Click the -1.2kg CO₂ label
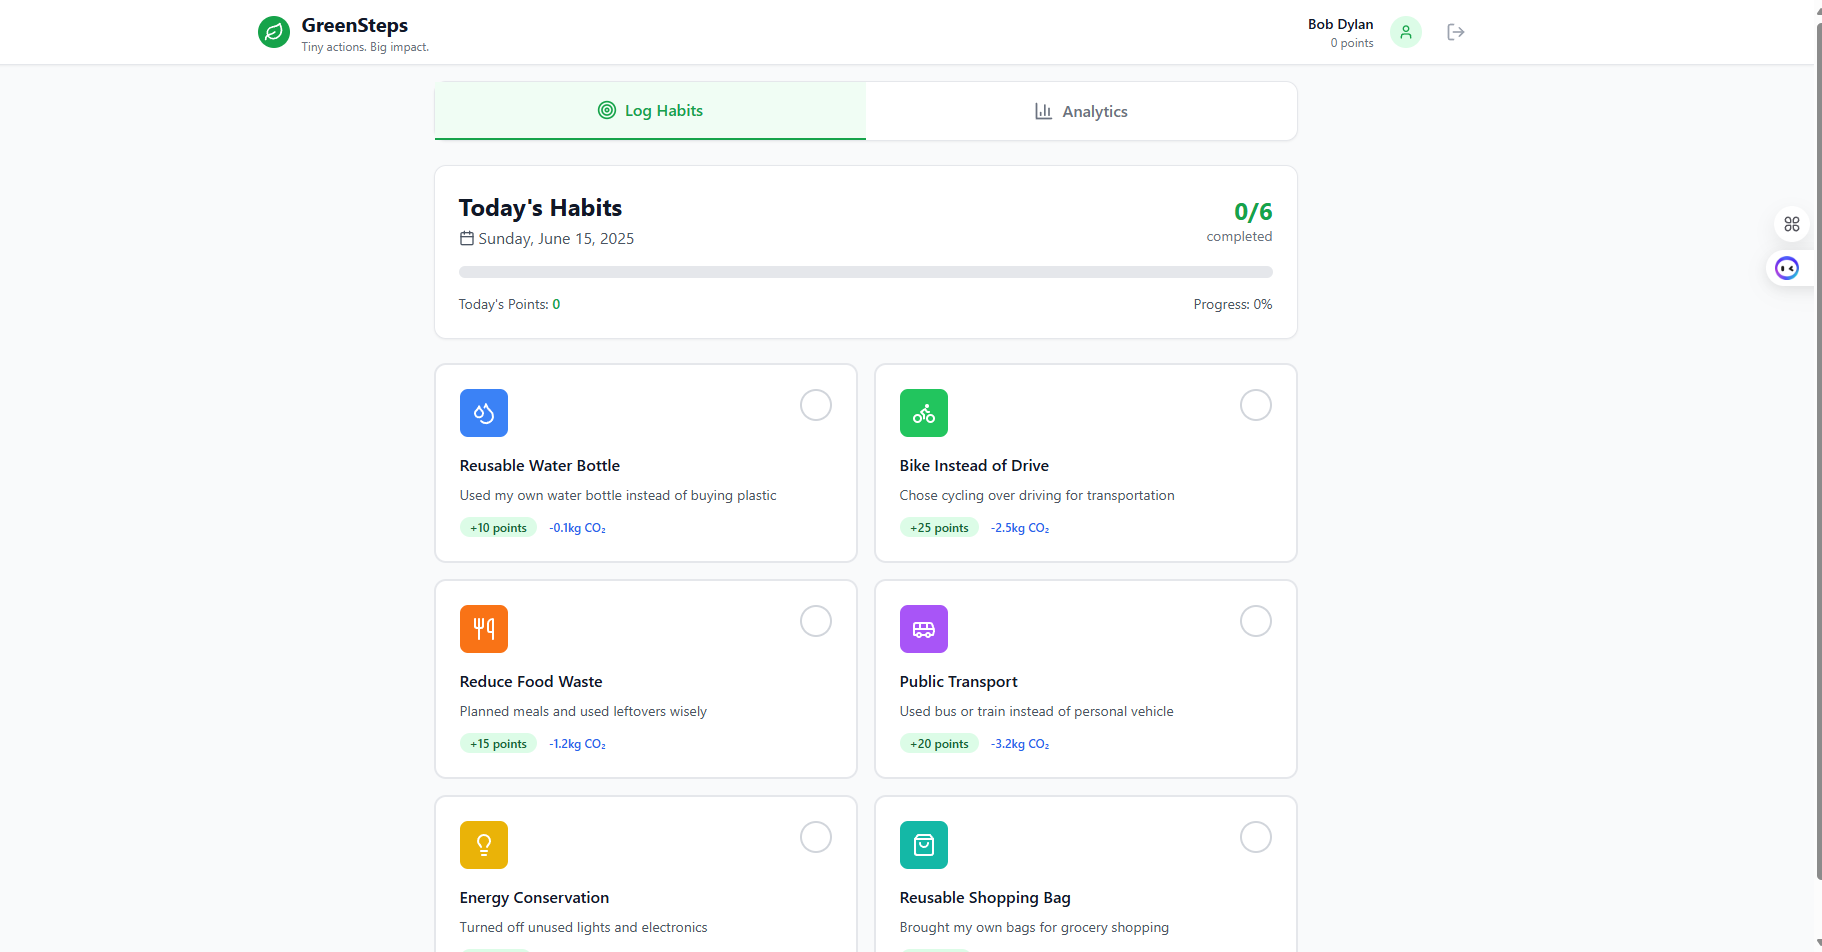Screen dimensions: 1822x952 point(578,744)
